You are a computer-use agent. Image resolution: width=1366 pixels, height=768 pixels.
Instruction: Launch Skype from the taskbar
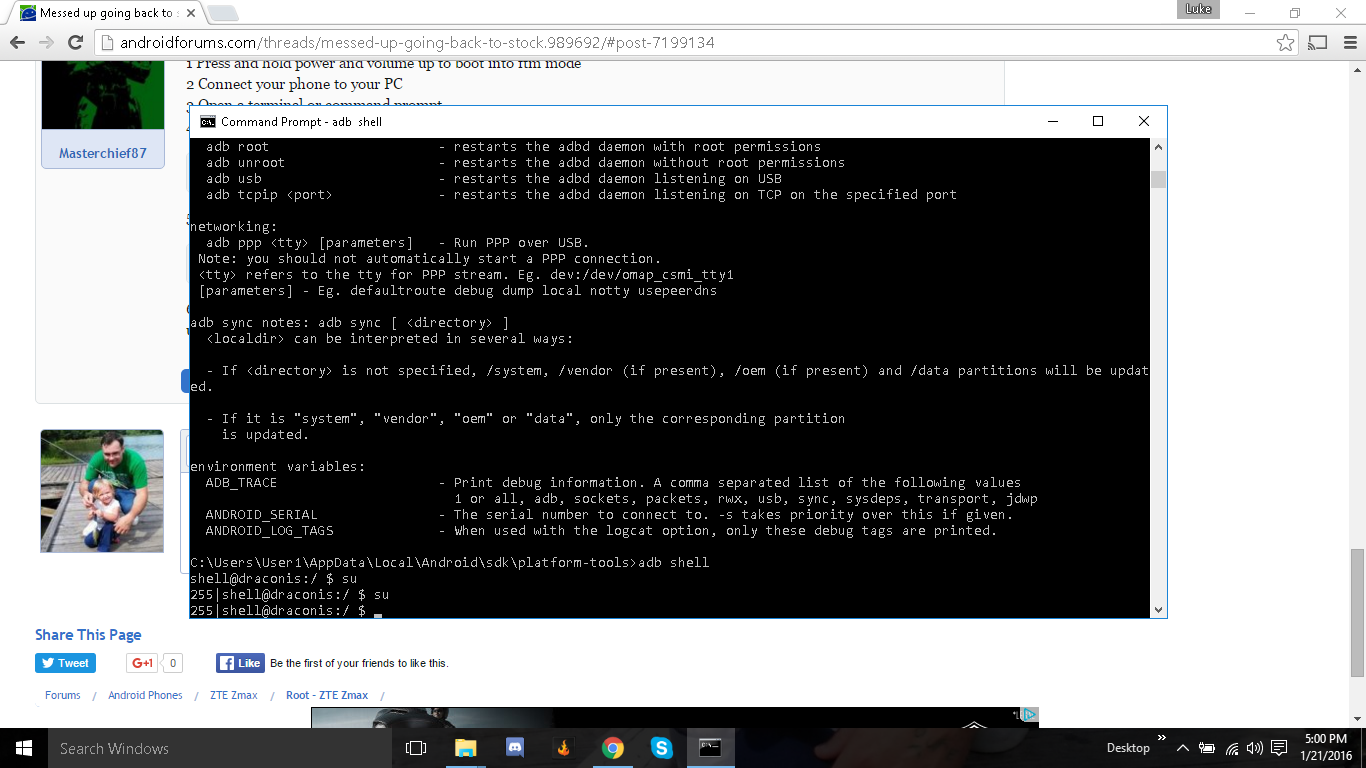point(661,748)
